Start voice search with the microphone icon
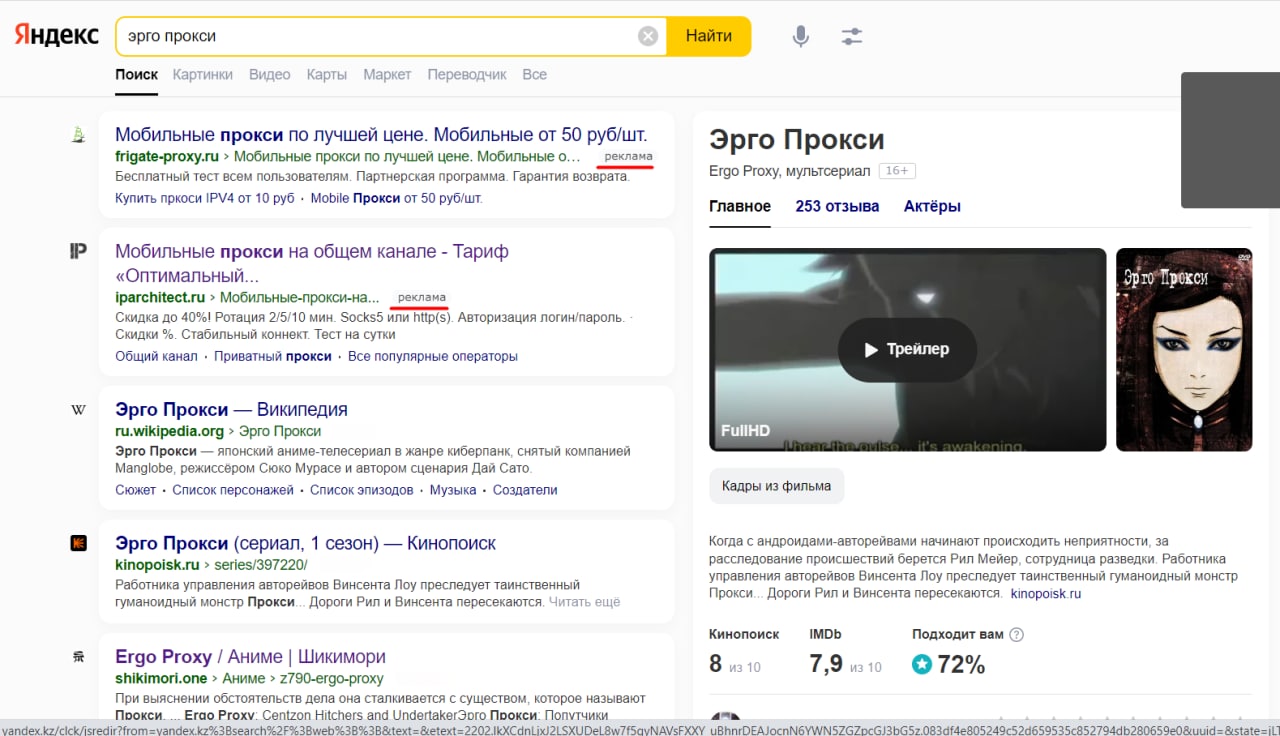The width and height of the screenshot is (1280, 736). coord(800,36)
